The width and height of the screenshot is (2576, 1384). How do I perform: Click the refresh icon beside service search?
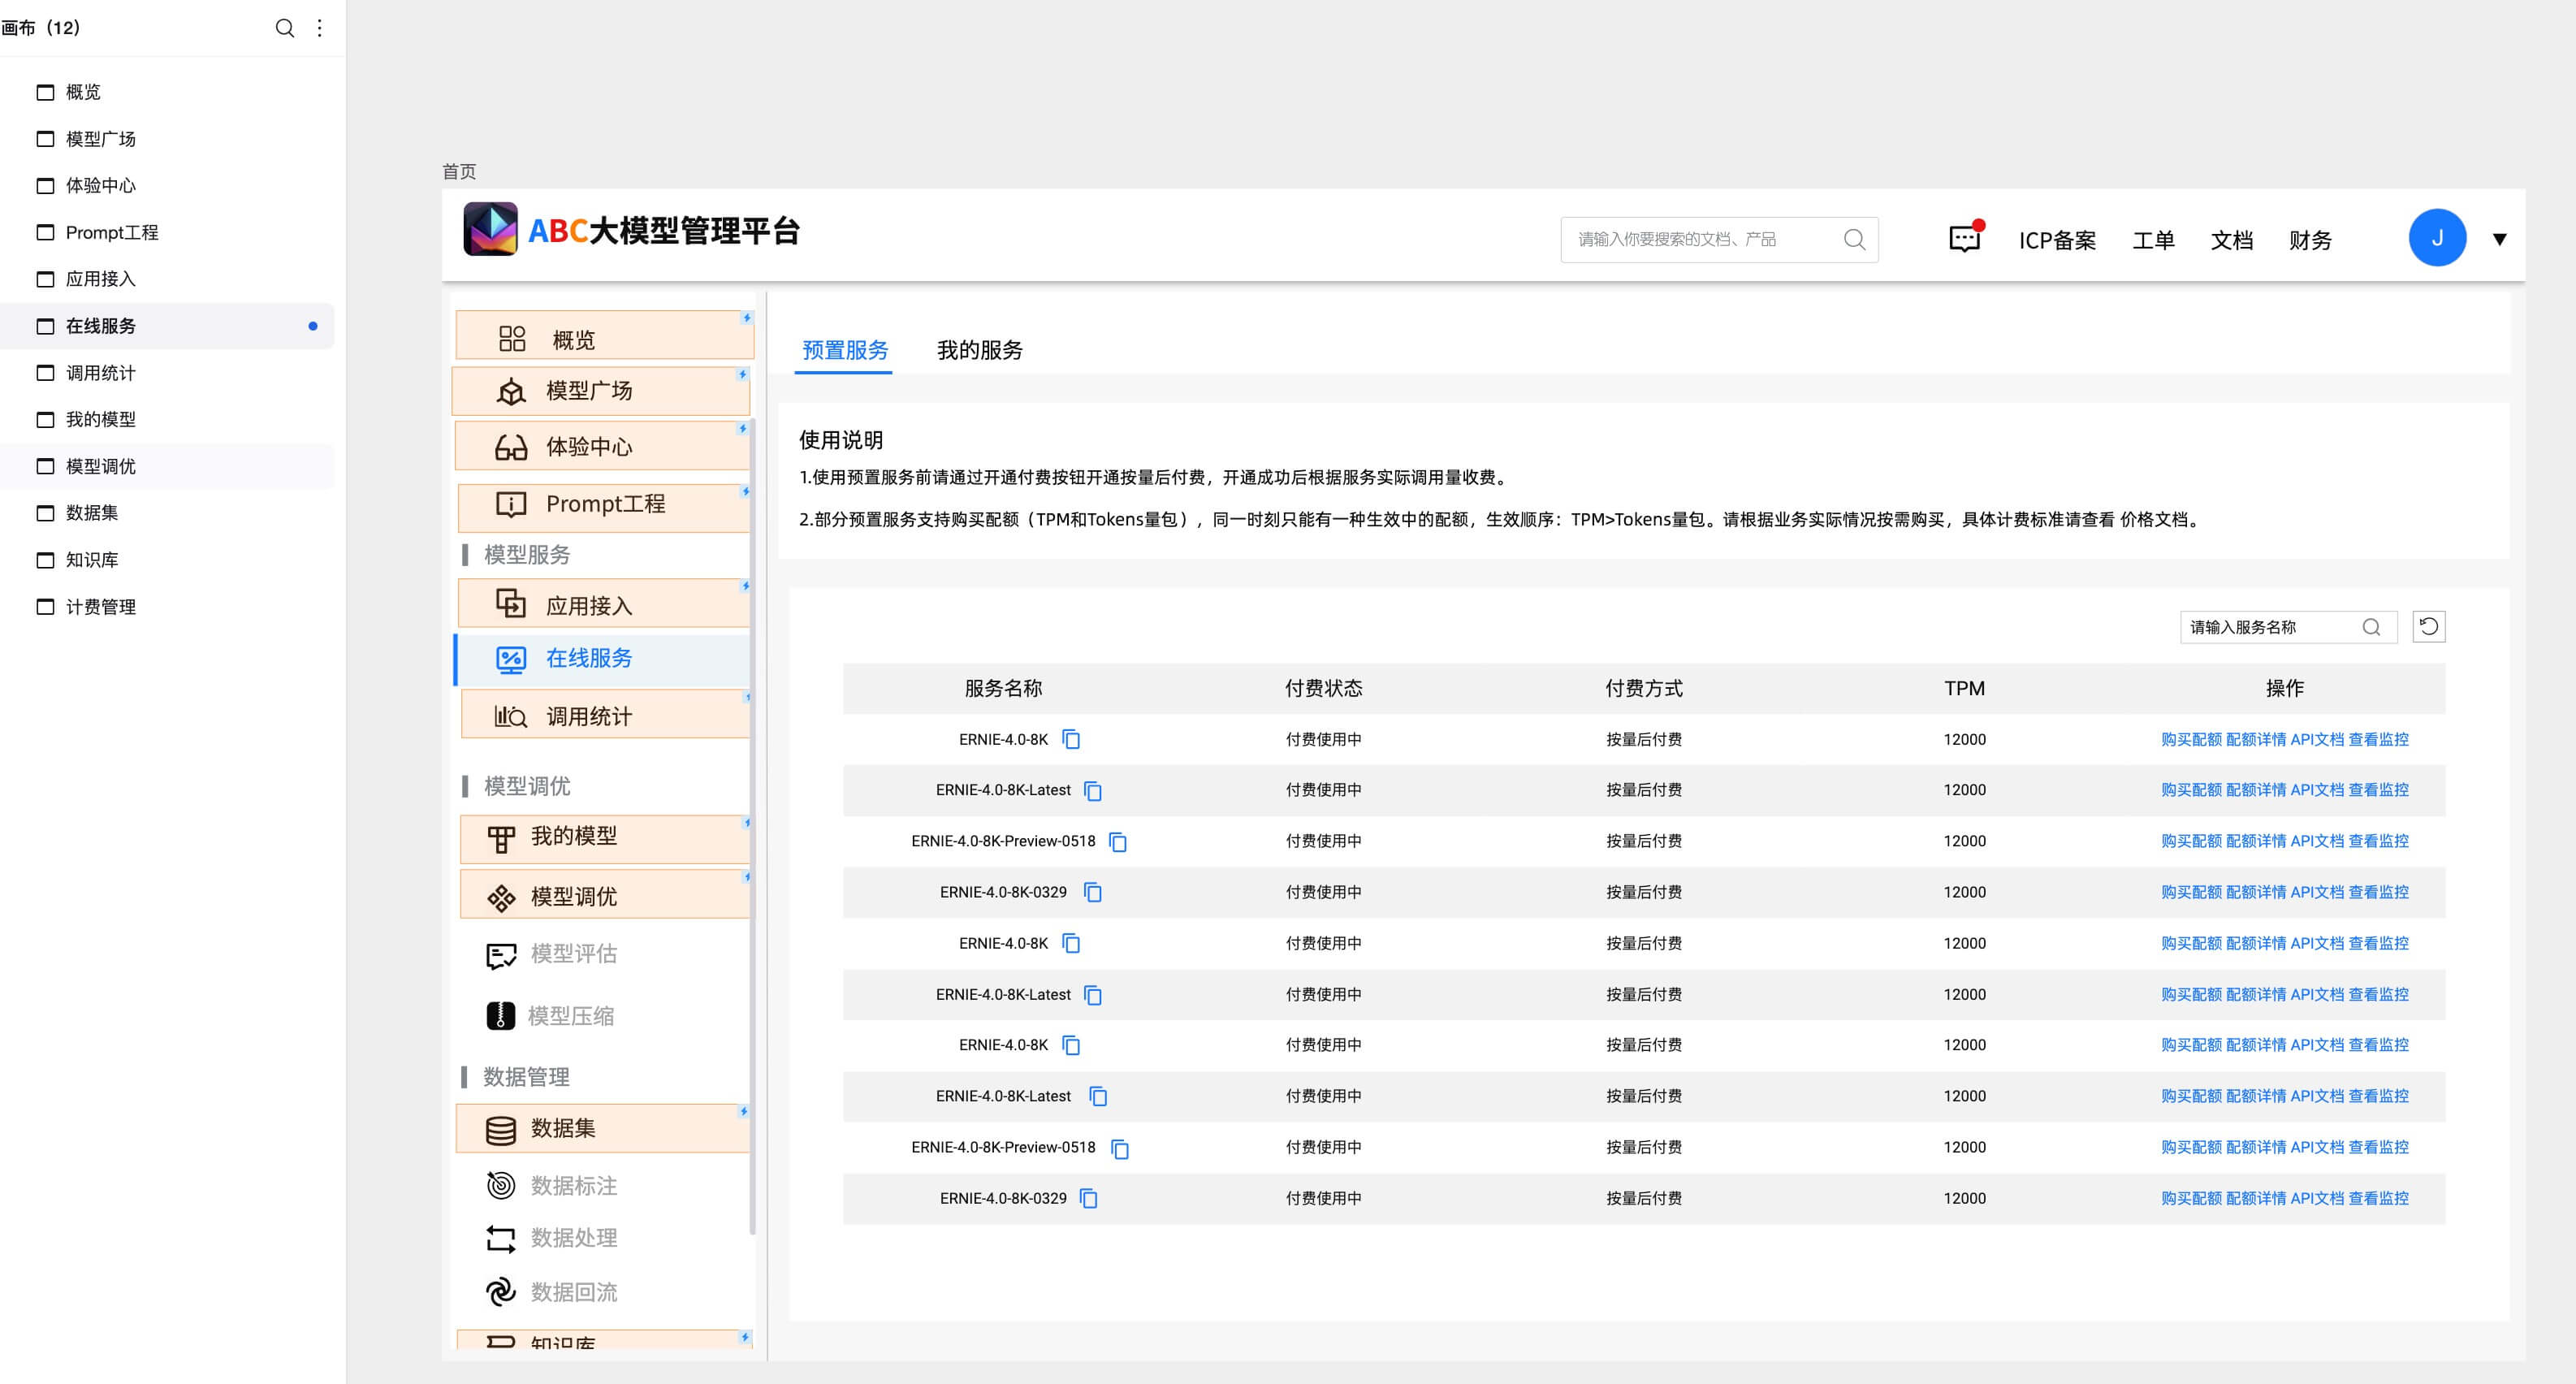pos(2428,627)
